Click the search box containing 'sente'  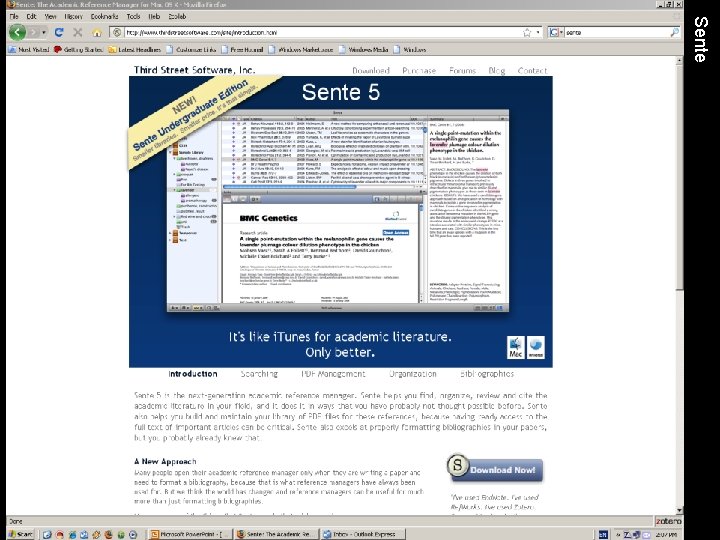[x=617, y=33]
